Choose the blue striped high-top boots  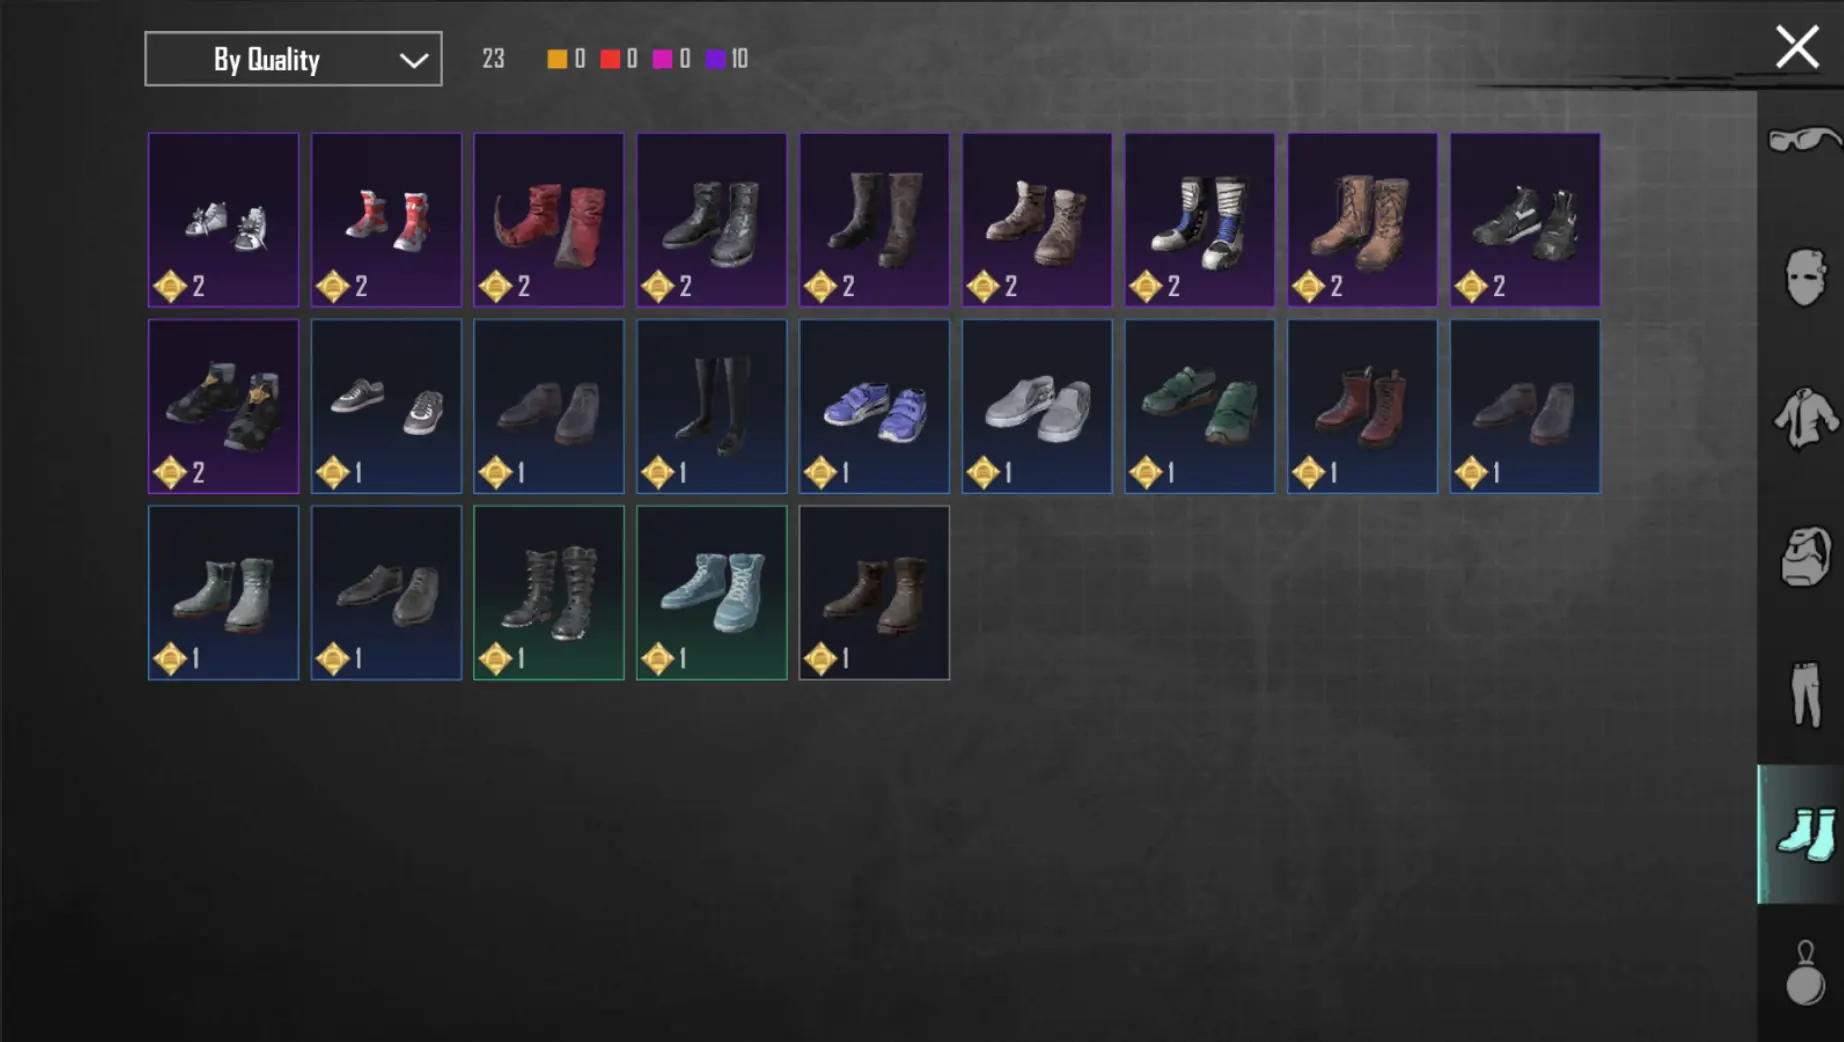(1199, 219)
